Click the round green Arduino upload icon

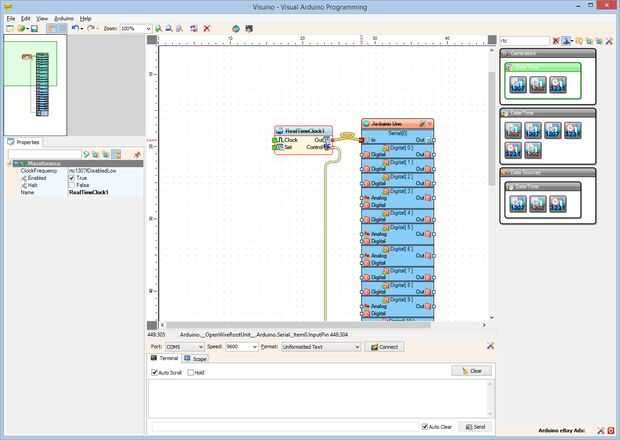point(236,28)
